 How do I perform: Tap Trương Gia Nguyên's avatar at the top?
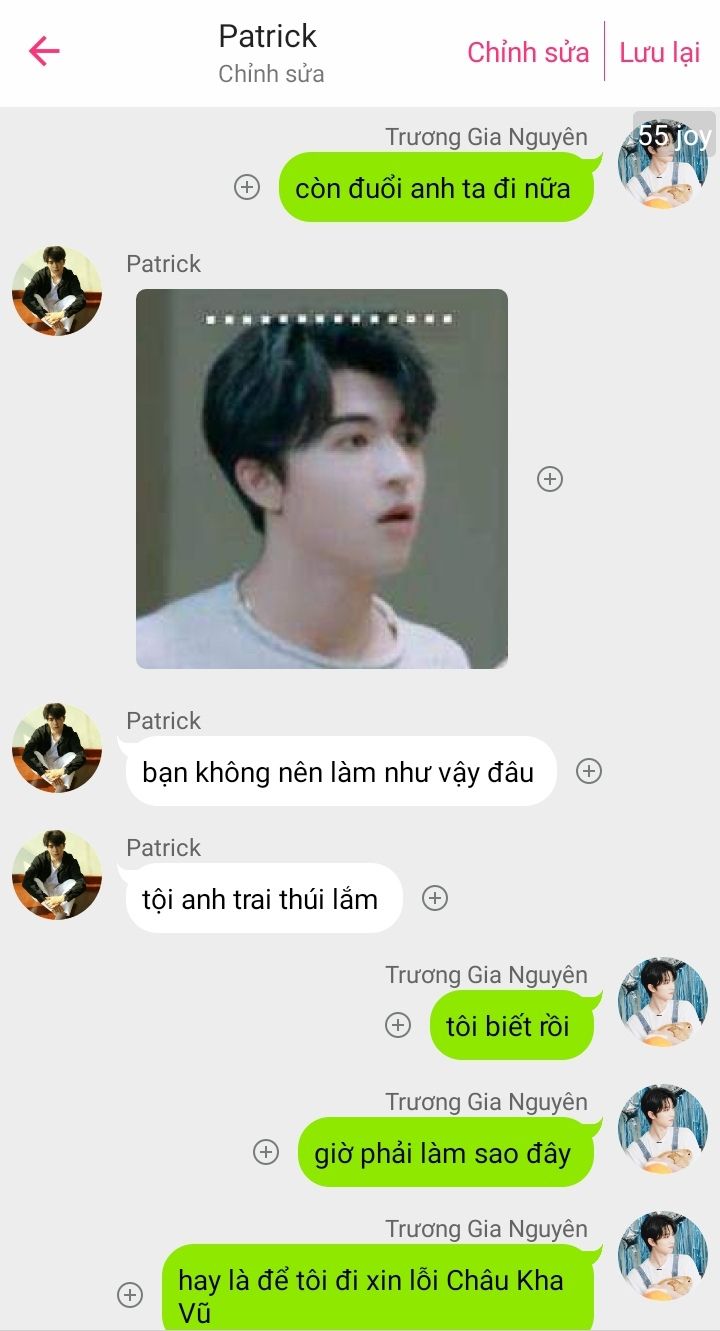click(662, 164)
